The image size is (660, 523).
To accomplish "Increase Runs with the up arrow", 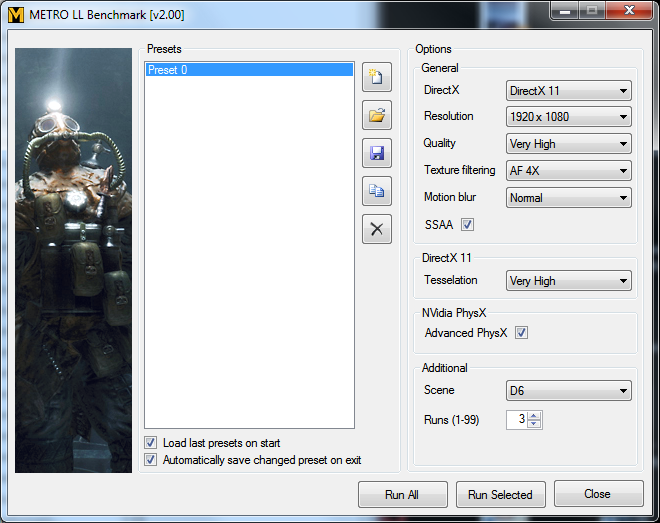I will tap(534, 415).
